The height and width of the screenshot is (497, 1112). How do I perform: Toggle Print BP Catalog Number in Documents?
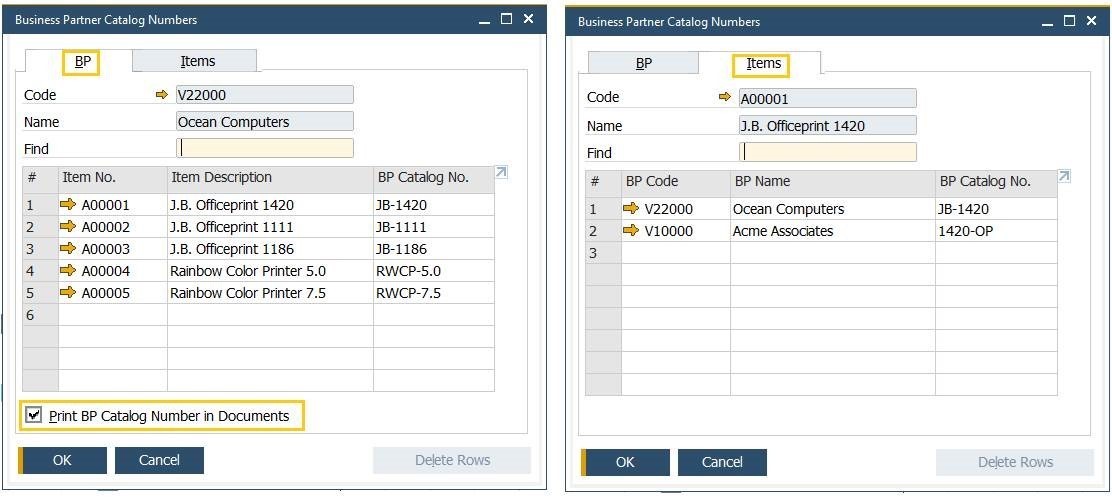[x=35, y=416]
